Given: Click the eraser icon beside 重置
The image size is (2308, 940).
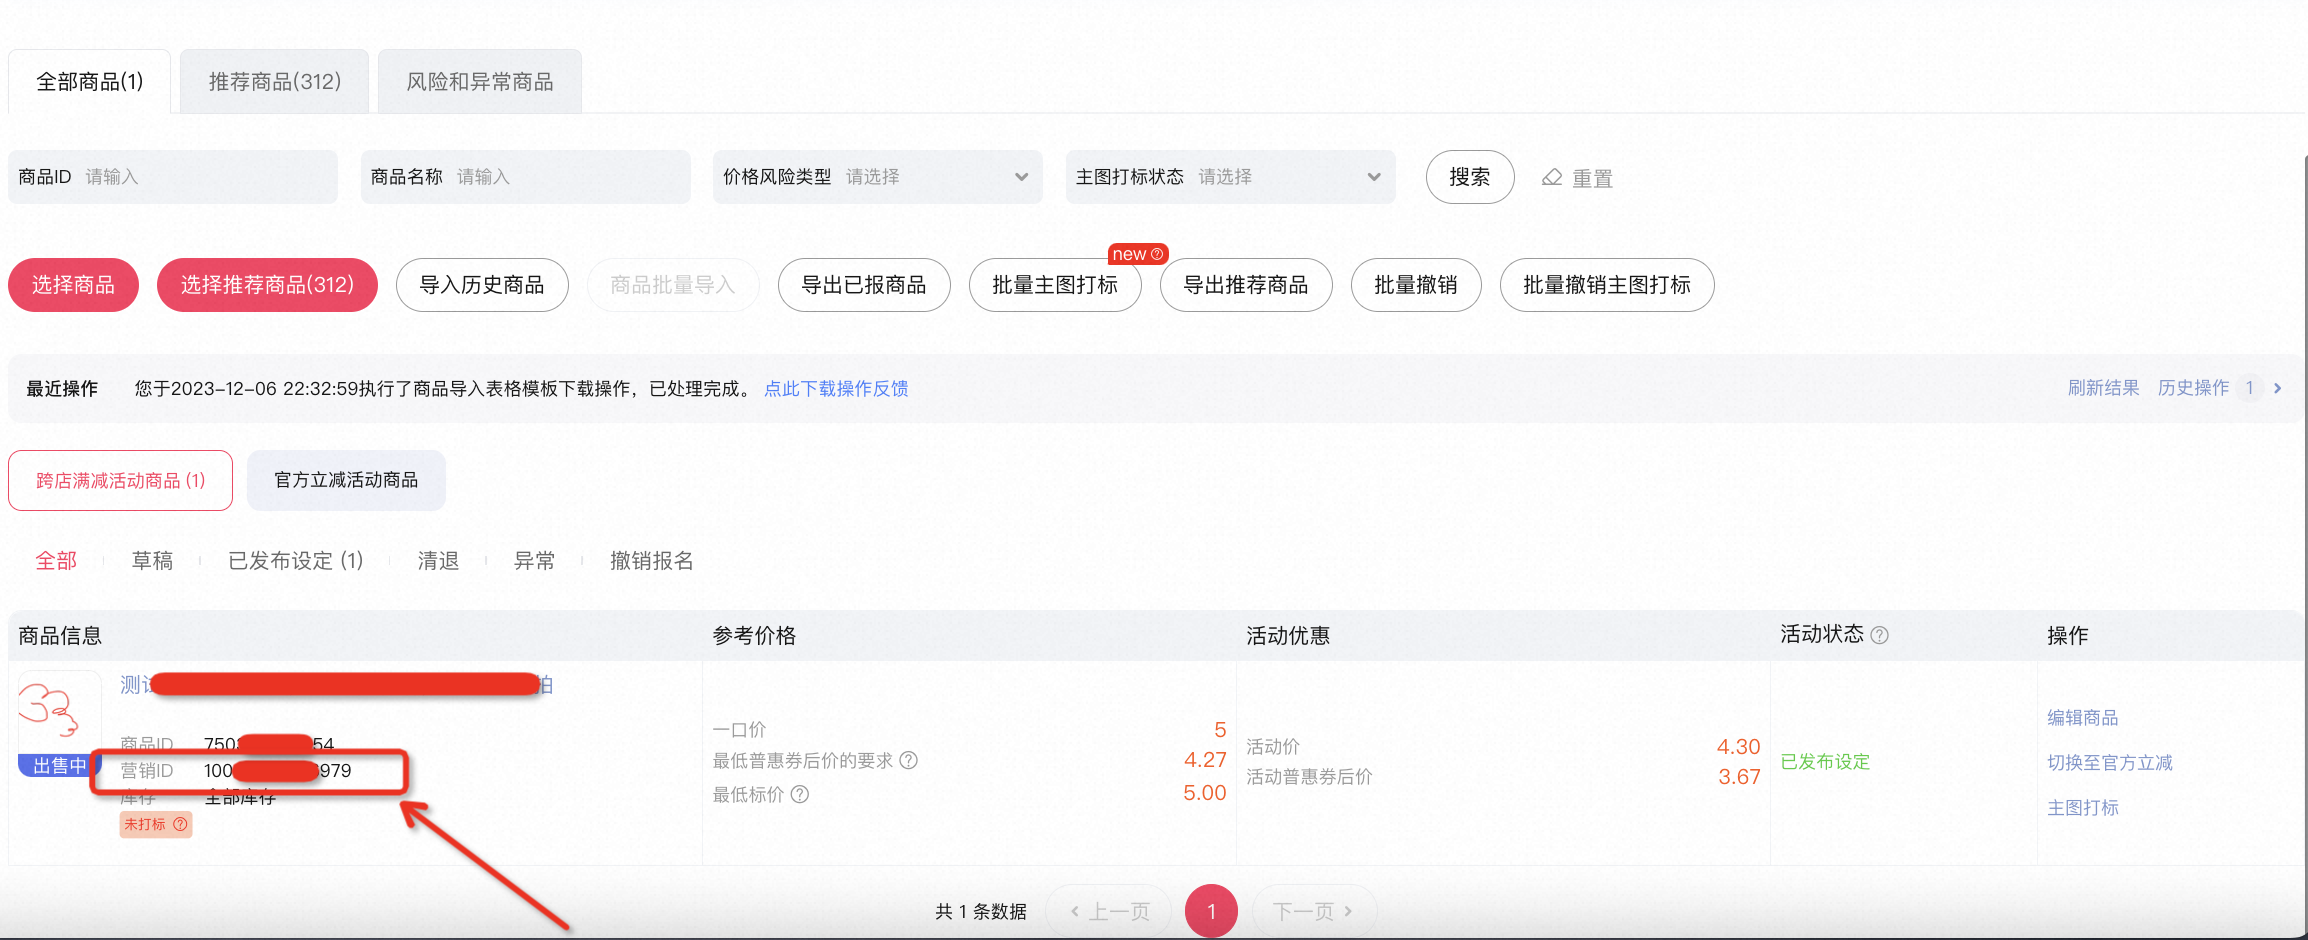Looking at the screenshot, I should click(x=1552, y=178).
